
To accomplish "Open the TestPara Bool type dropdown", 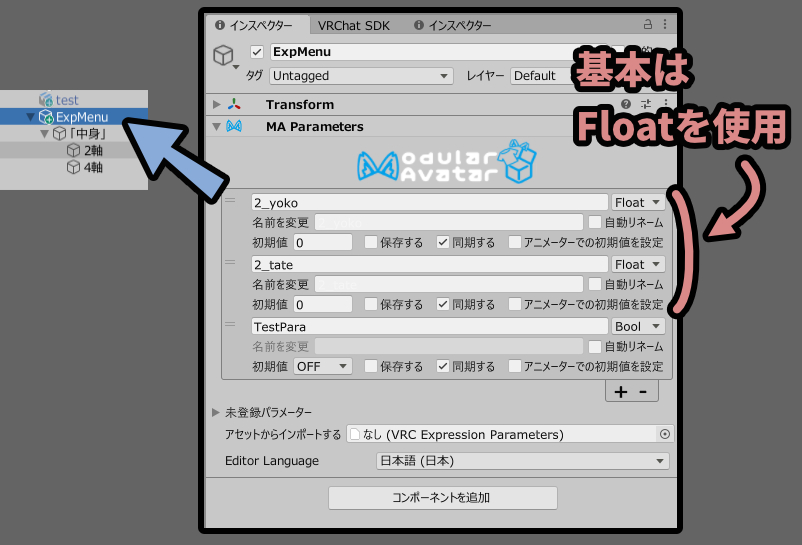I will pyautogui.click(x=638, y=326).
